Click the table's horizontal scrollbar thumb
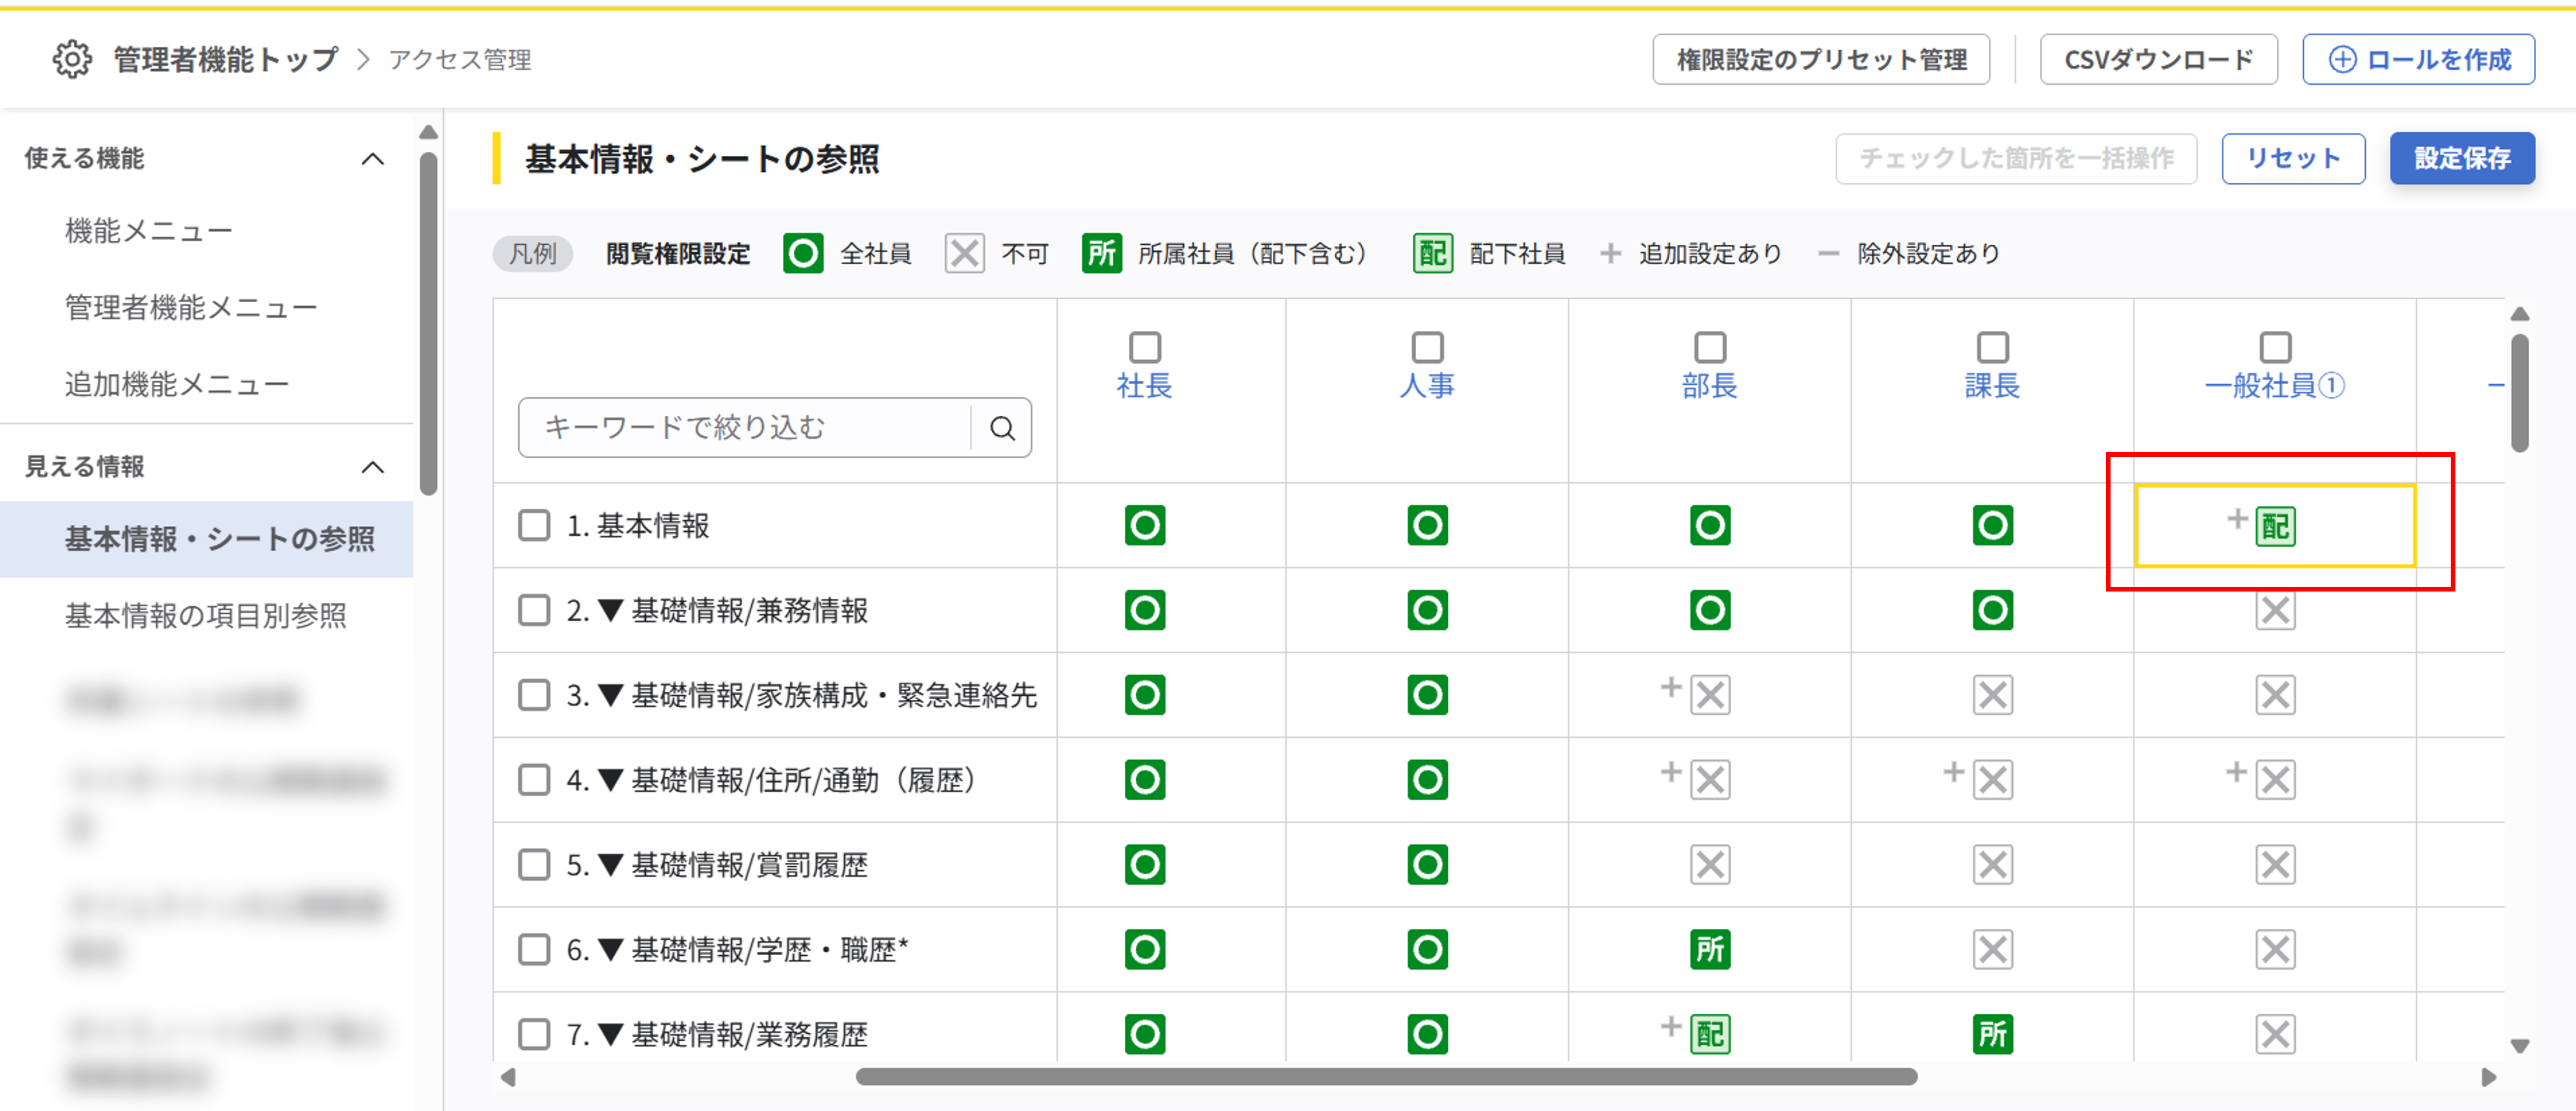 click(1386, 1077)
